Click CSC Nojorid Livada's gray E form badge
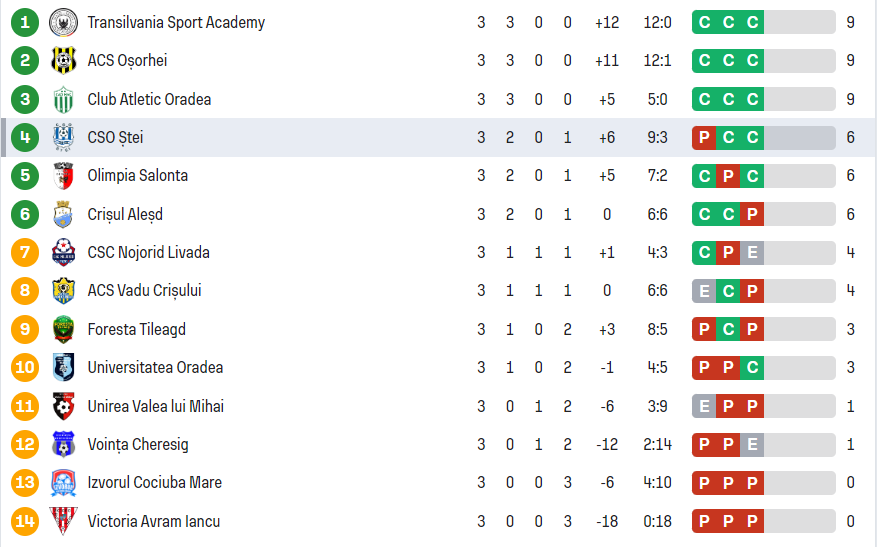877x547 pixels. coord(752,252)
